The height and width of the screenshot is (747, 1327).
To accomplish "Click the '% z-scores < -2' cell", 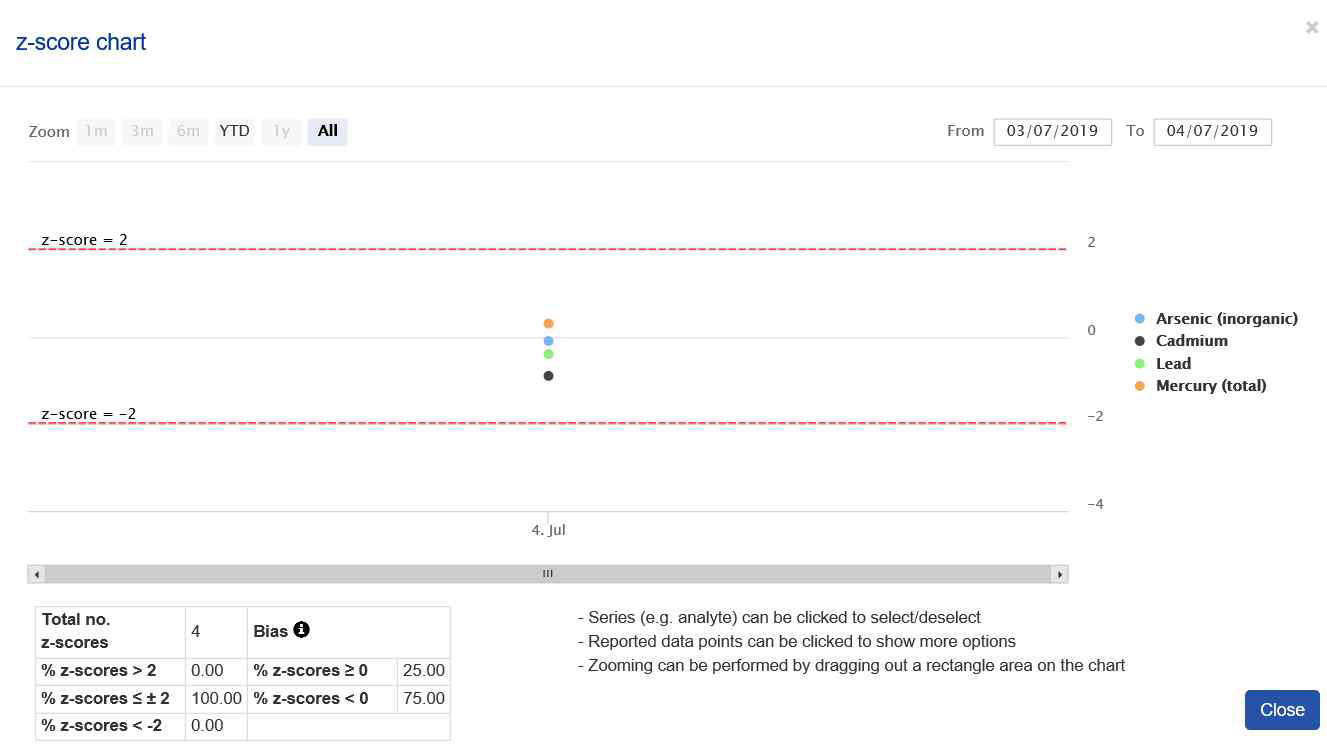I will tap(110, 726).
